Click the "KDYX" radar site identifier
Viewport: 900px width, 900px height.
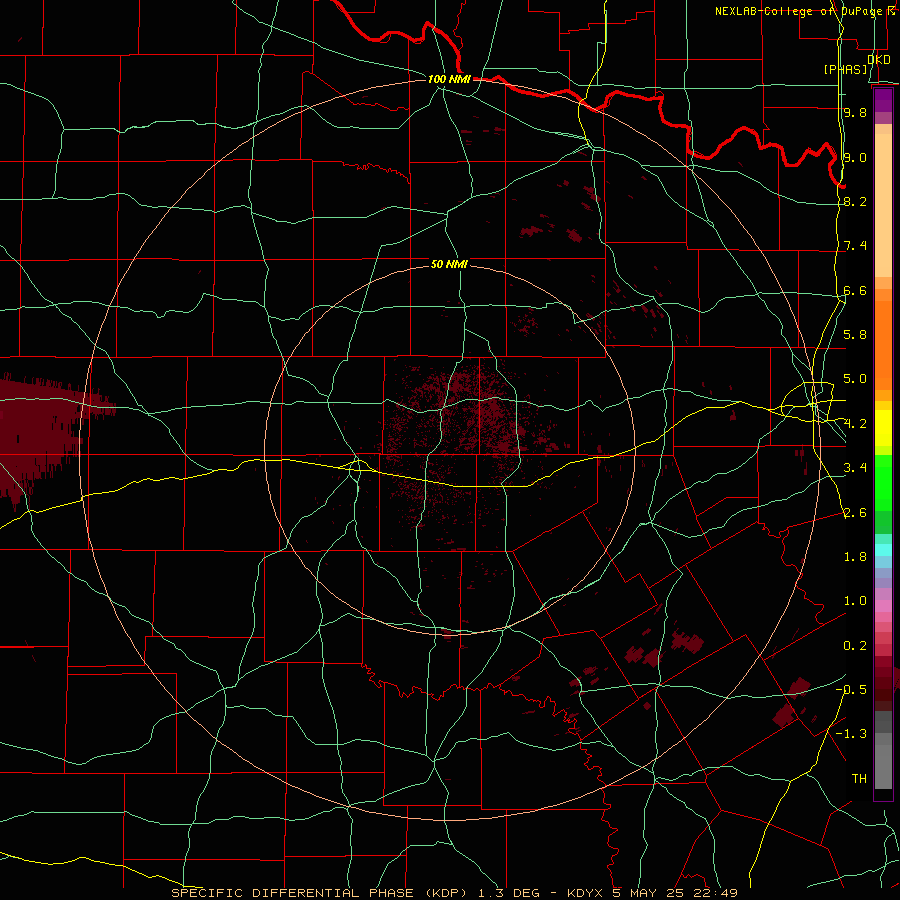click(585, 893)
